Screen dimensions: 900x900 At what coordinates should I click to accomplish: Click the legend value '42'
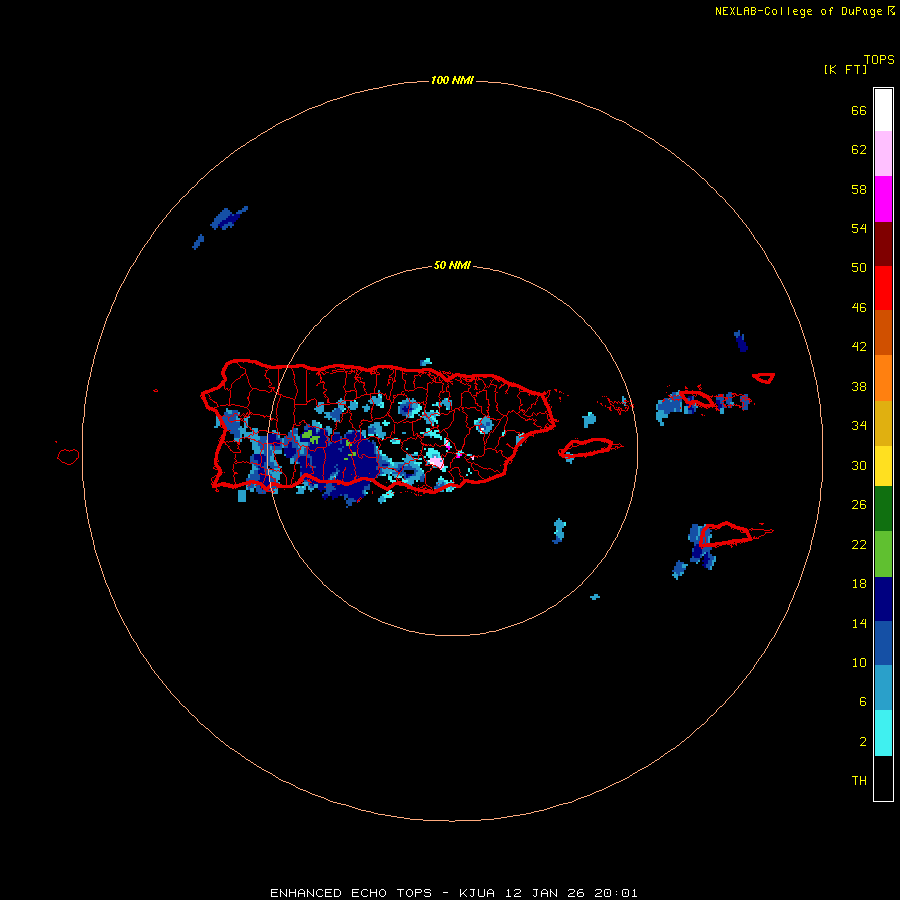[859, 347]
